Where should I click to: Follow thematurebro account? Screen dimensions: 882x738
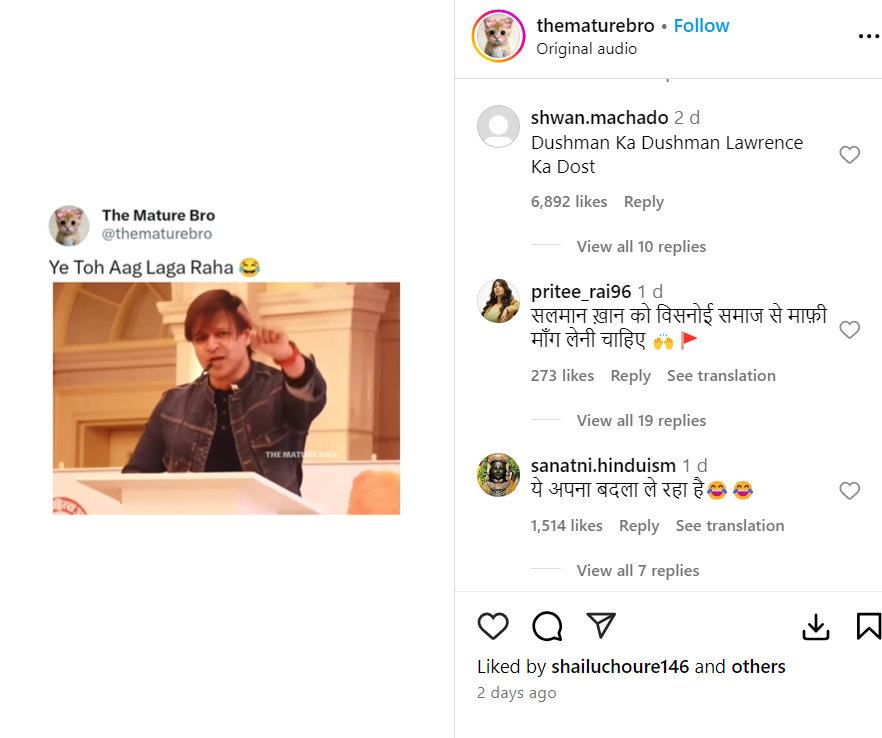(701, 26)
